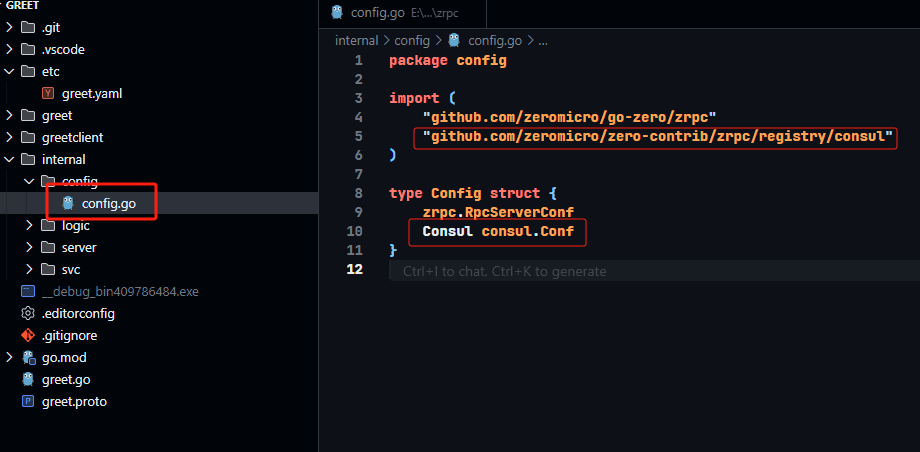This screenshot has height=452, width=920.
Task: Click the YAML icon next to greet.yaml
Action: 48,93
